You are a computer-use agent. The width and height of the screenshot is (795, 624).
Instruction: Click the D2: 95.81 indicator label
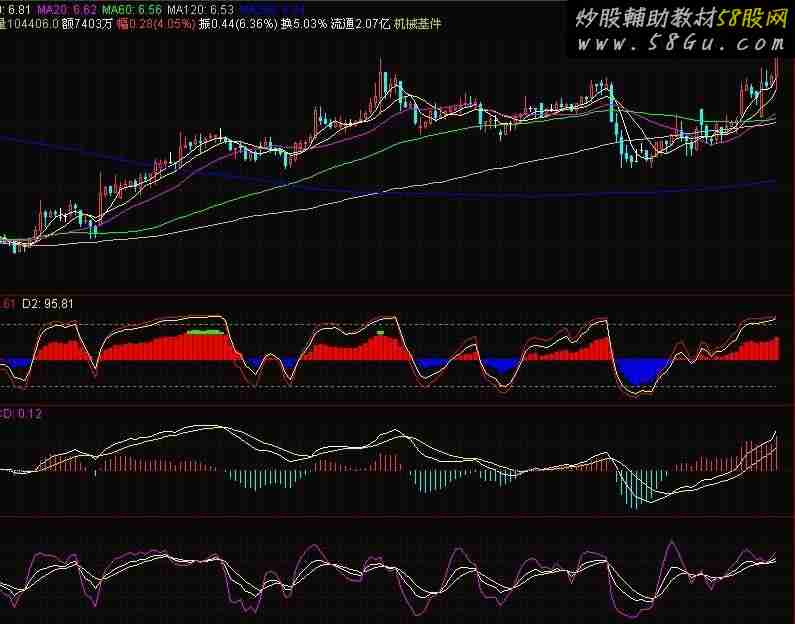point(46,303)
